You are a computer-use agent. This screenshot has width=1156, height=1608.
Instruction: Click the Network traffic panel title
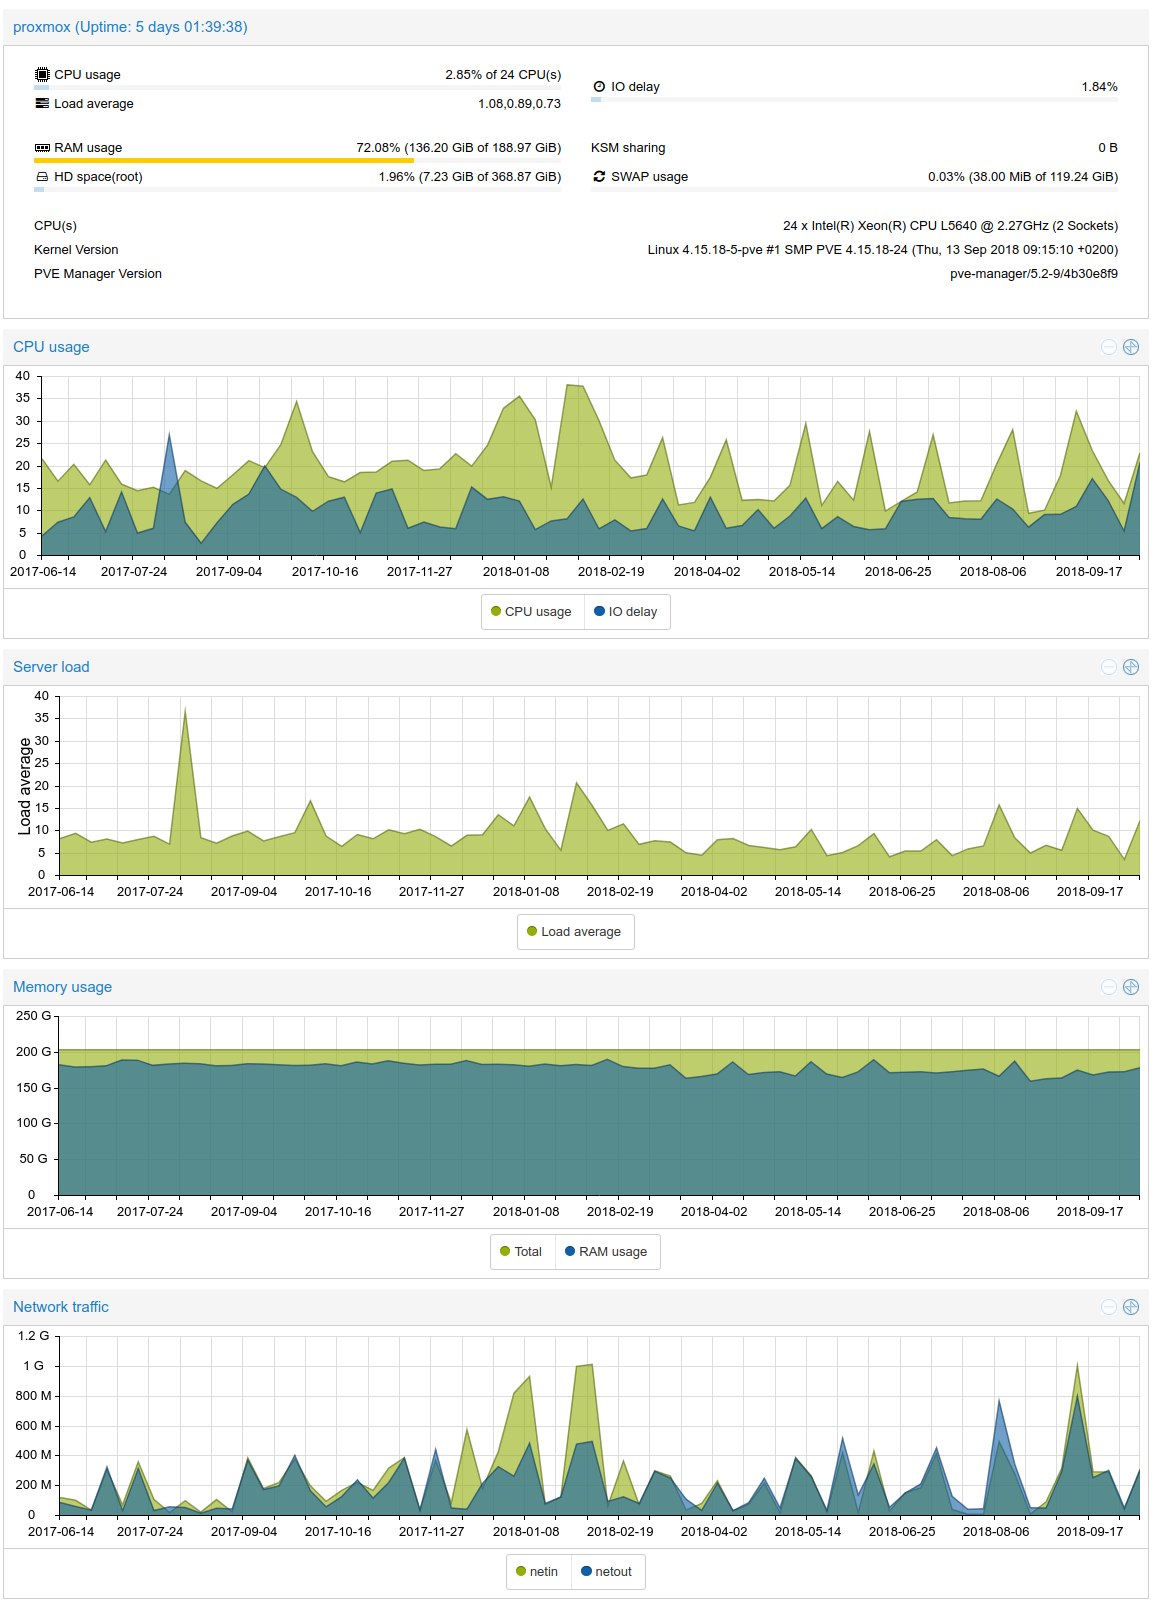coord(61,1307)
